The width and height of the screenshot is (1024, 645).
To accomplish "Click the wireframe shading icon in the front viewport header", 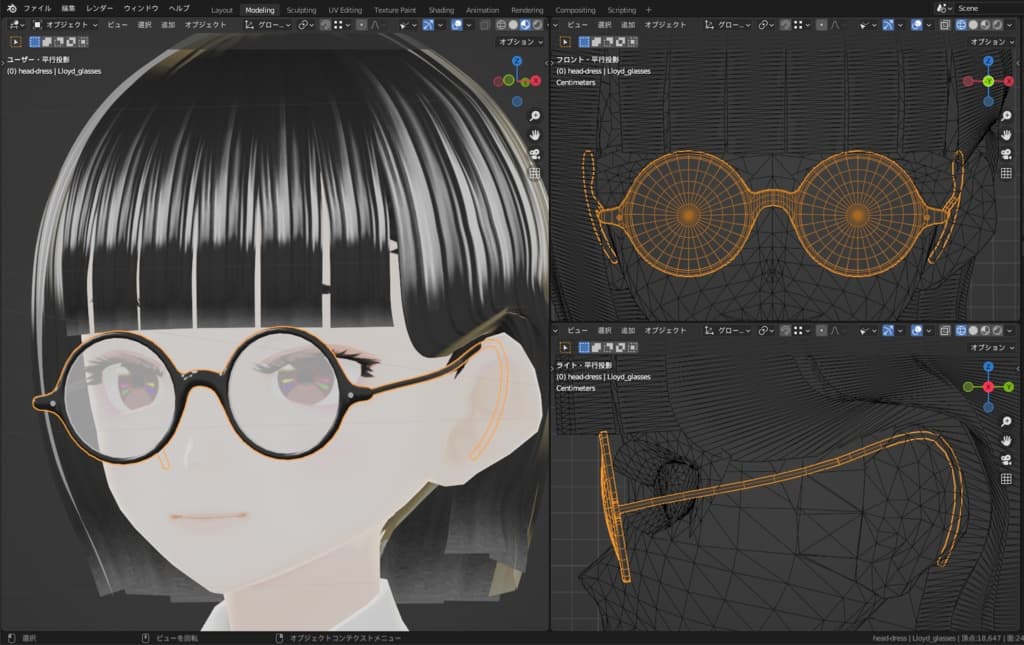I will coord(961,24).
